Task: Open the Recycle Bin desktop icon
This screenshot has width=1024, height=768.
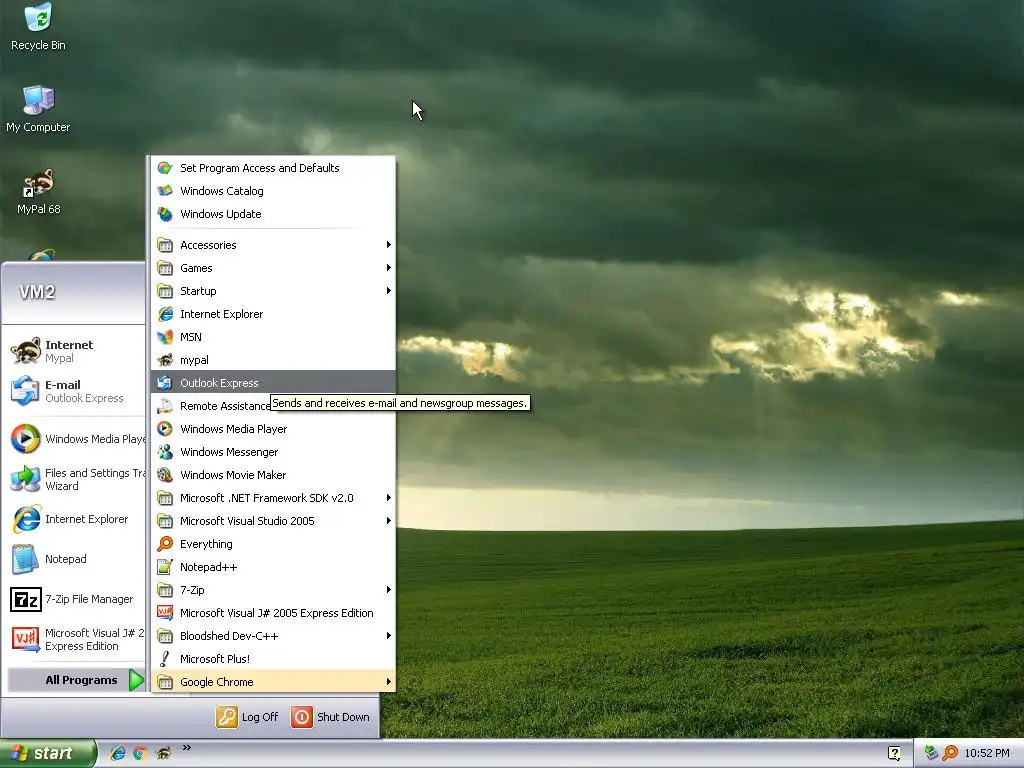Action: coord(38,27)
